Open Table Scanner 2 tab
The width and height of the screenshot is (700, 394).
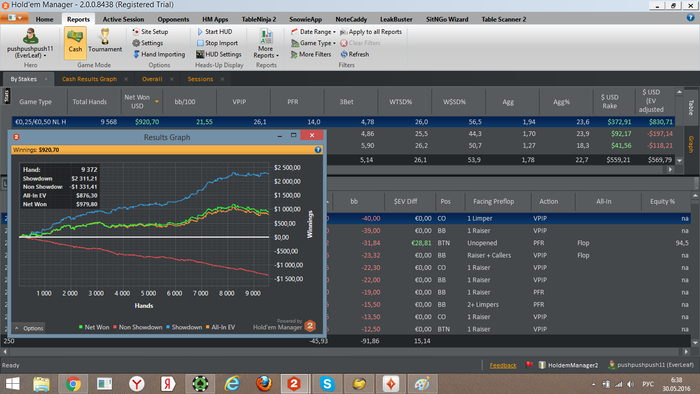click(x=504, y=19)
